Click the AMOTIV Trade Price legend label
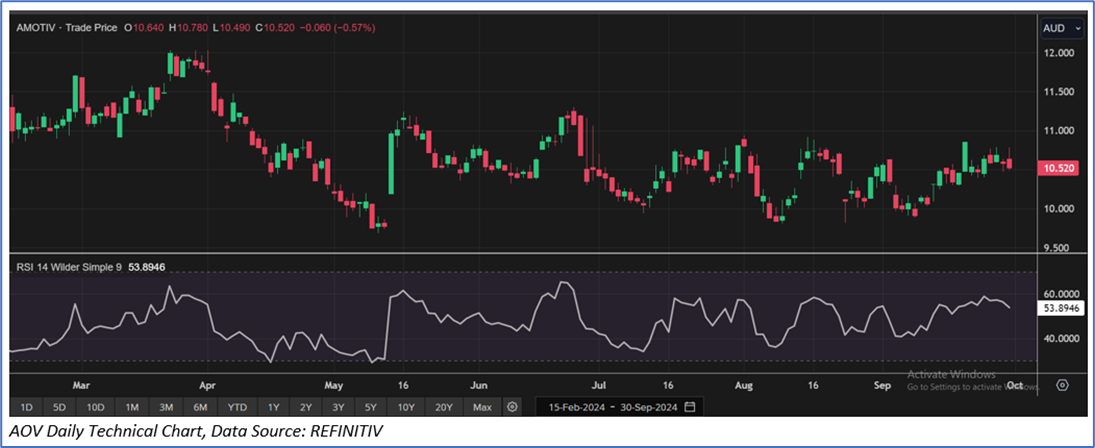The width and height of the screenshot is (1095, 448). tap(65, 27)
